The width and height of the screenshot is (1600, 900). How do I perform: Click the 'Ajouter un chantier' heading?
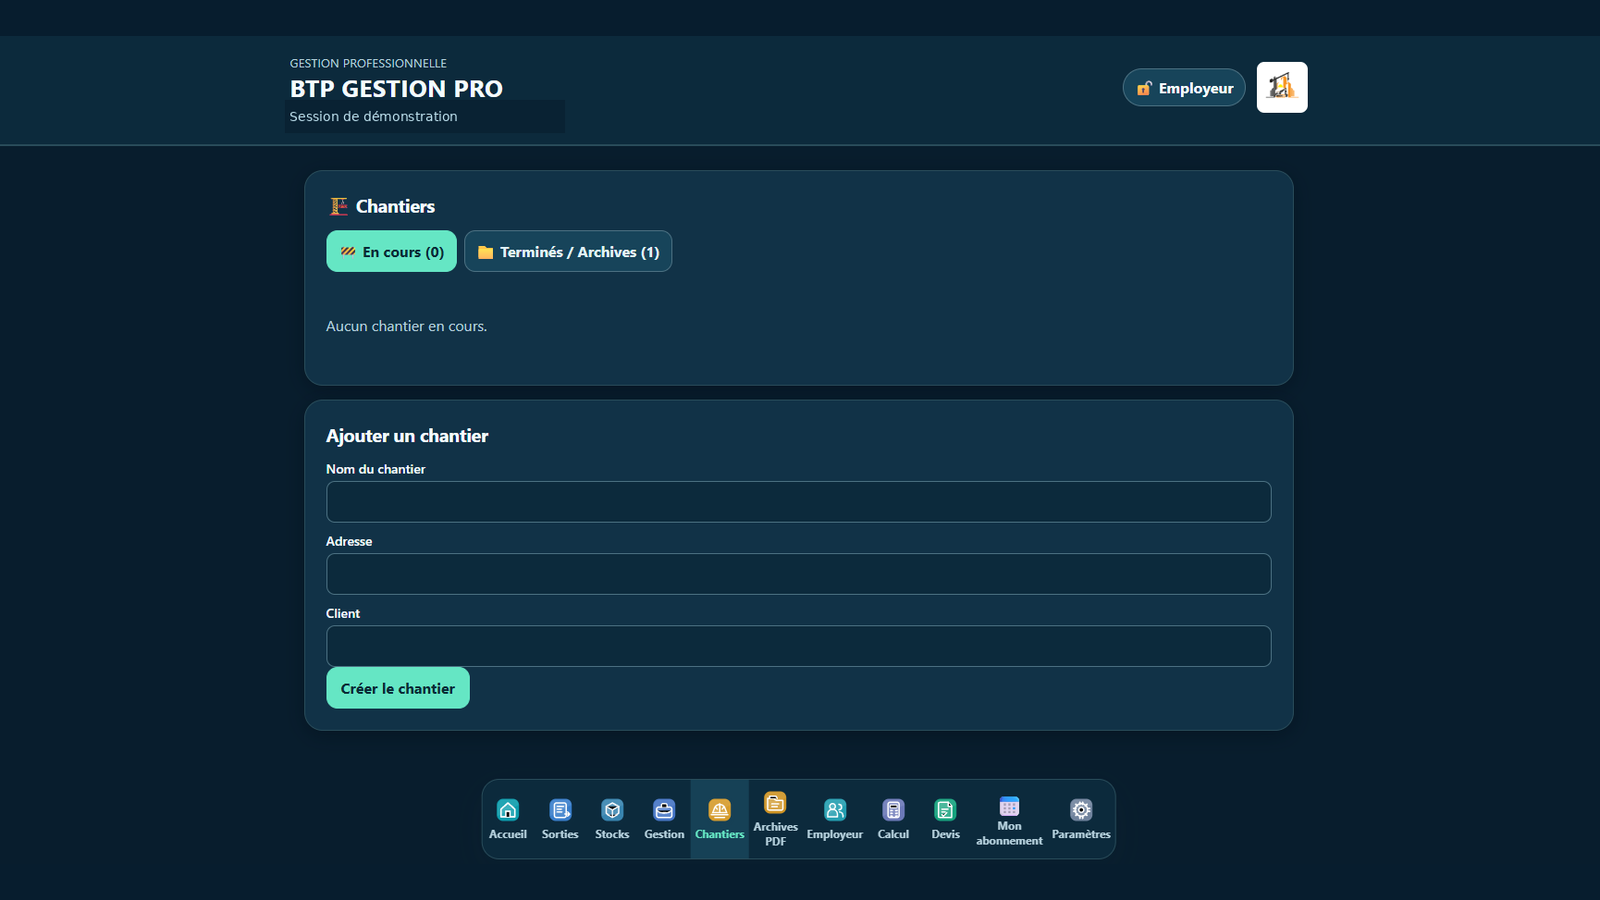click(407, 436)
